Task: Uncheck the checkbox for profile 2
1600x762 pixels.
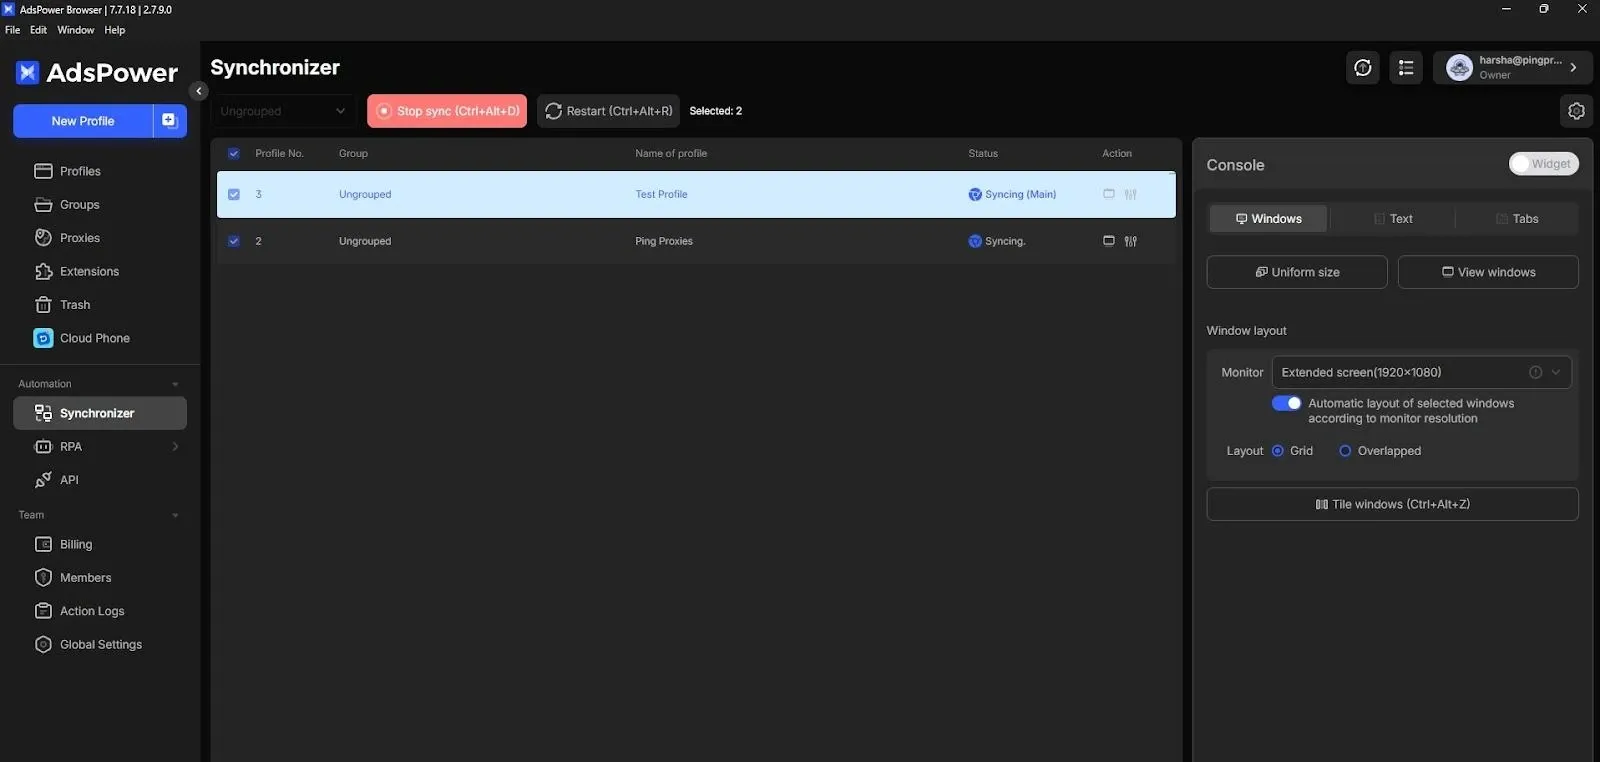Action: pos(234,241)
